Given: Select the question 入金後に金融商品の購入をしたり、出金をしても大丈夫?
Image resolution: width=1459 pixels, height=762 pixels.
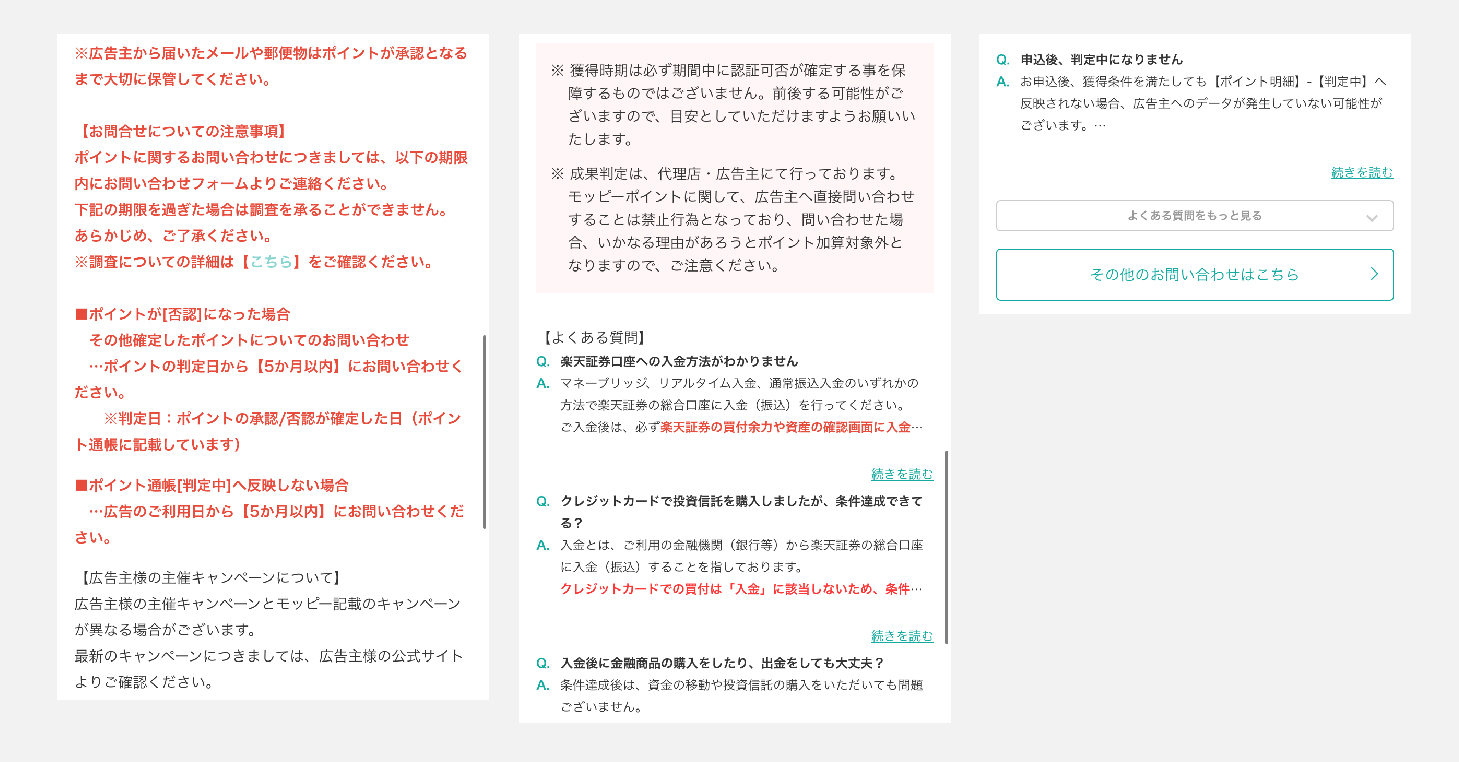Looking at the screenshot, I should [722, 663].
